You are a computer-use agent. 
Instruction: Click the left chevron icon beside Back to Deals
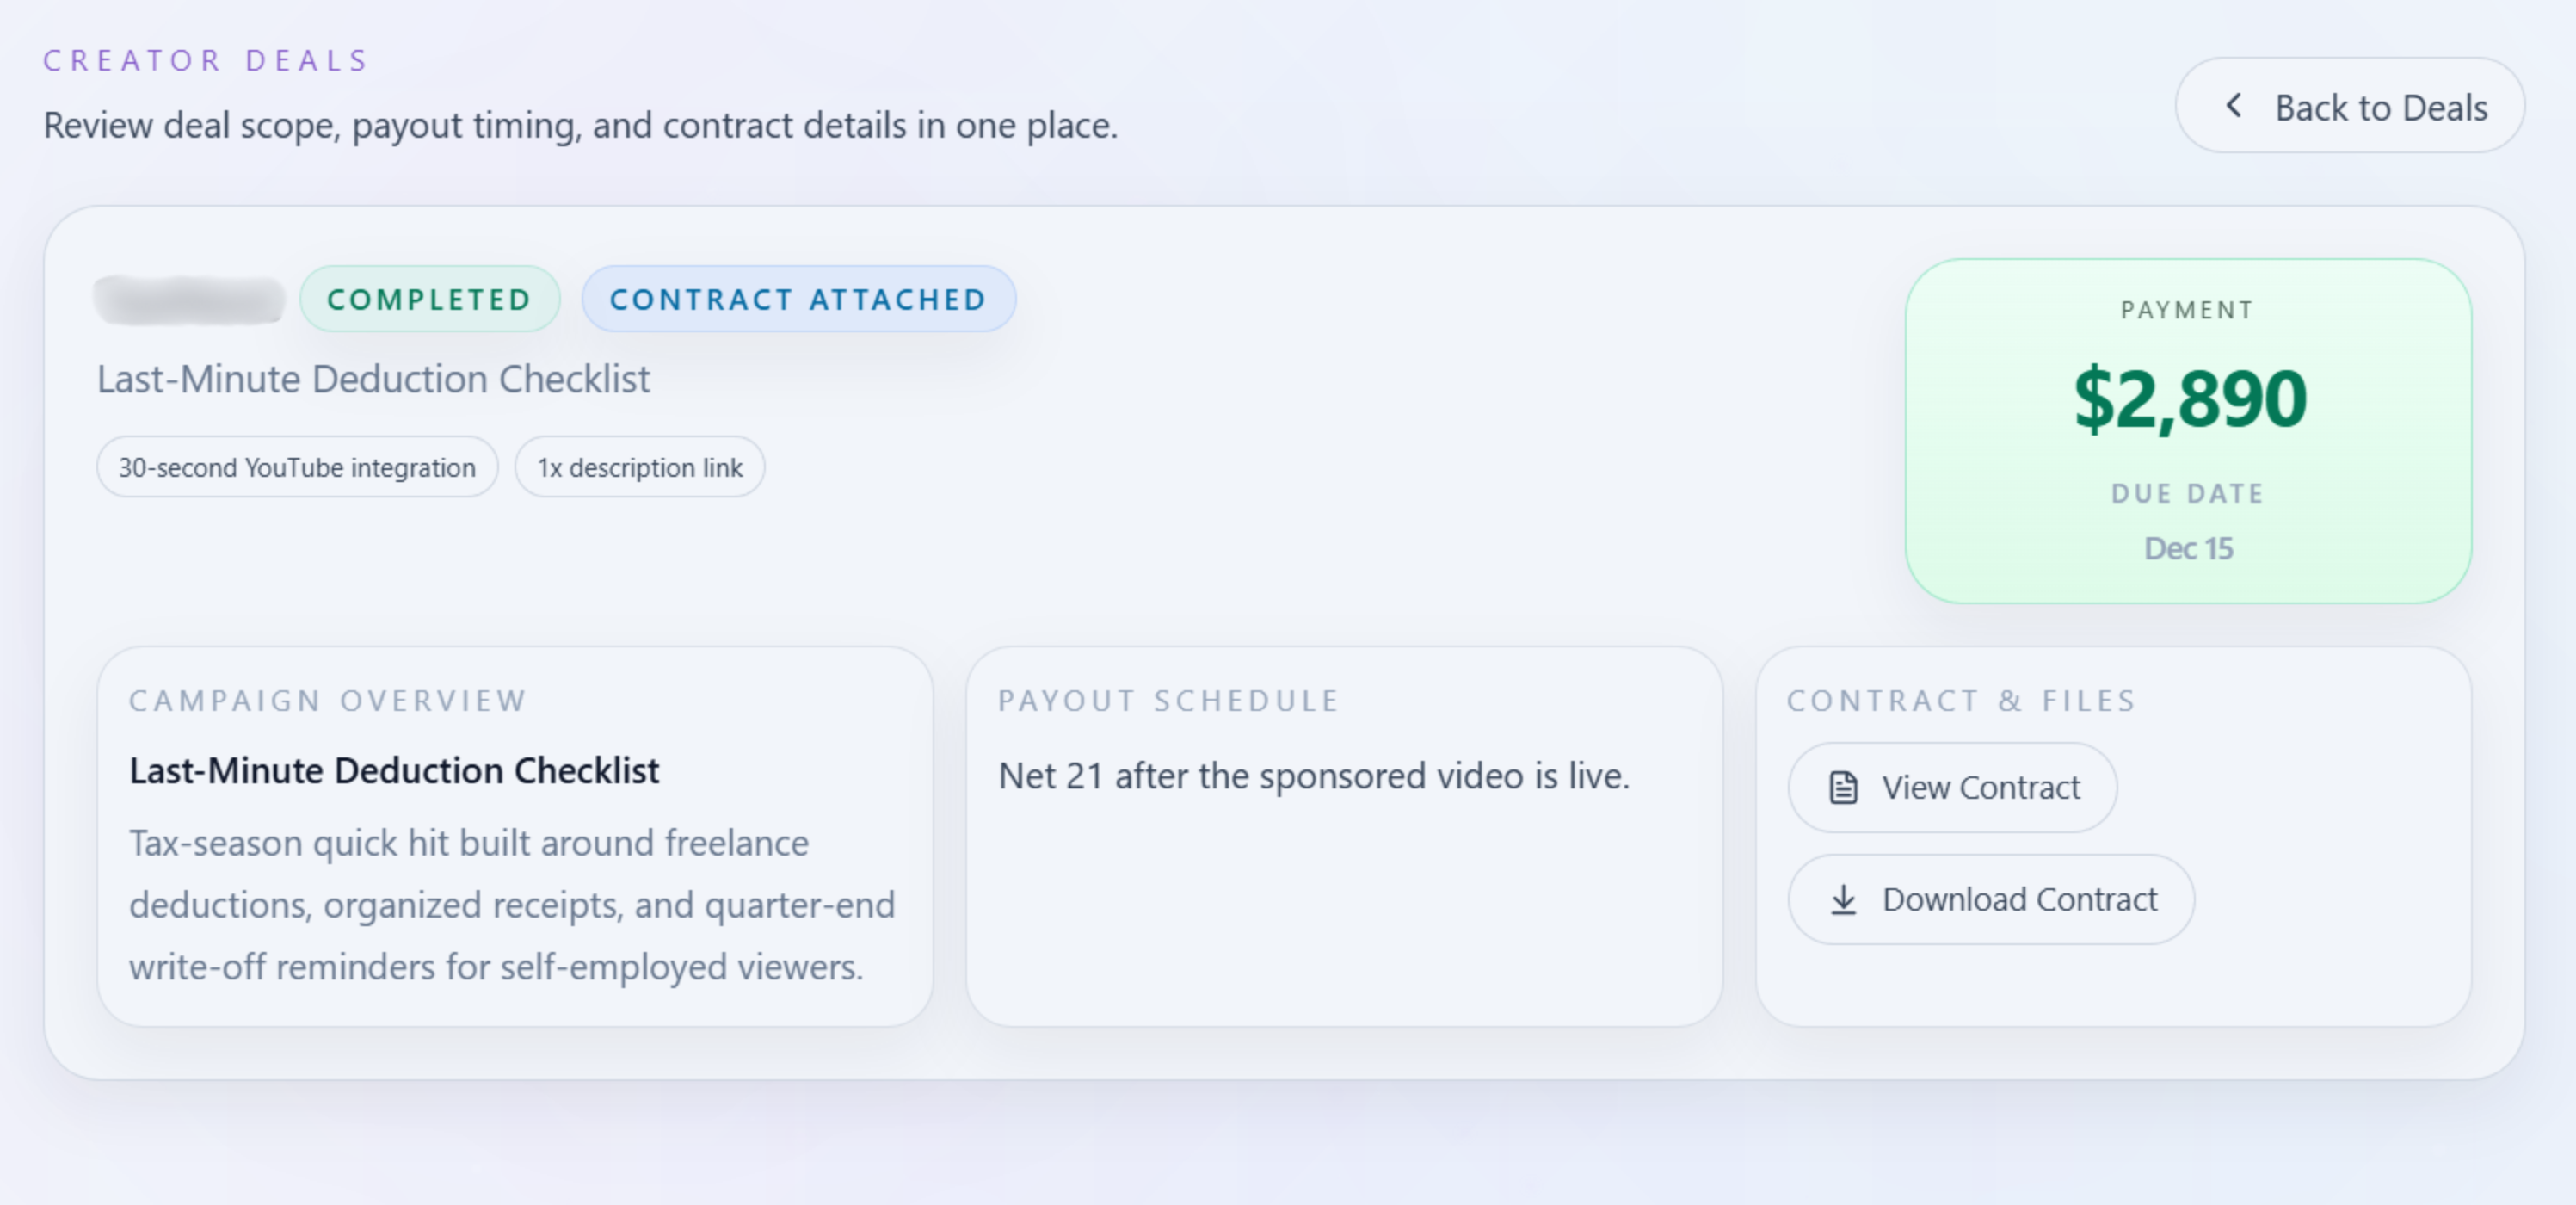pos(2233,105)
